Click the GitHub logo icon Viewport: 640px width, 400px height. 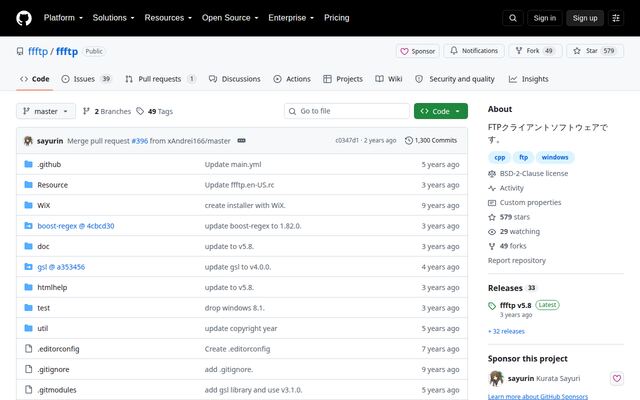coord(24,18)
